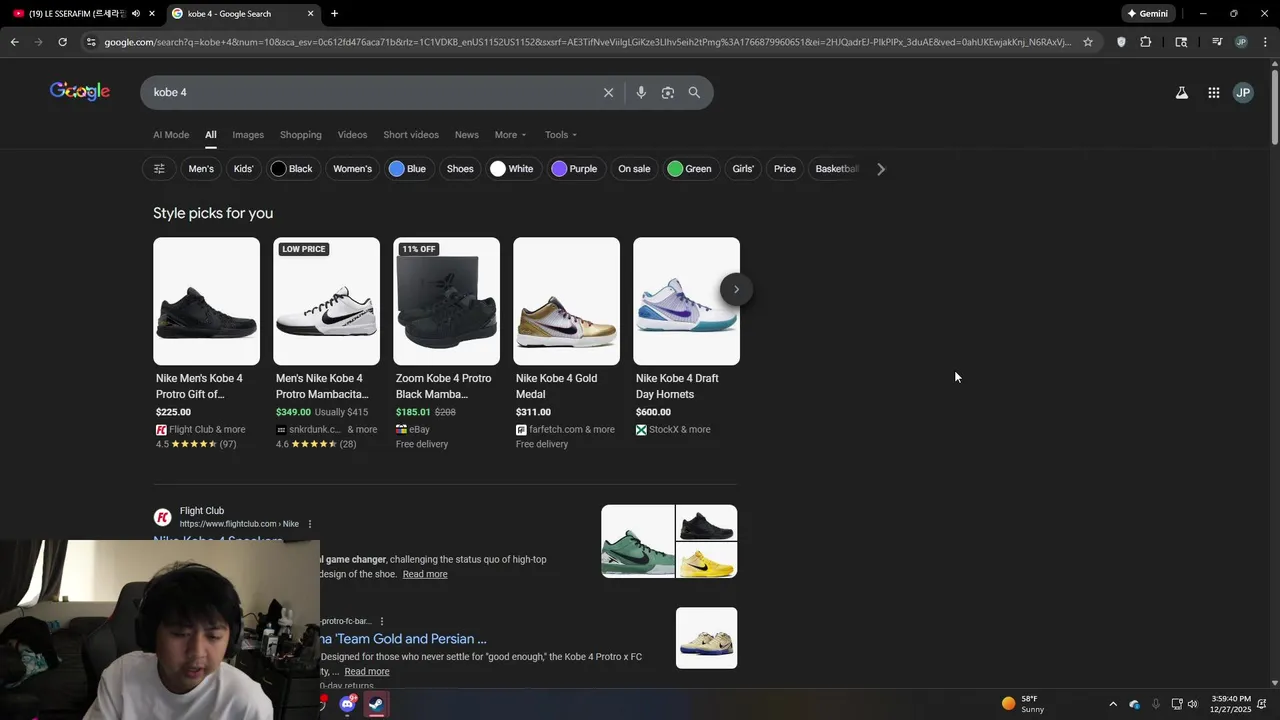The height and width of the screenshot is (720, 1280).
Task: Open shopping filters icon button
Action: (x=159, y=169)
